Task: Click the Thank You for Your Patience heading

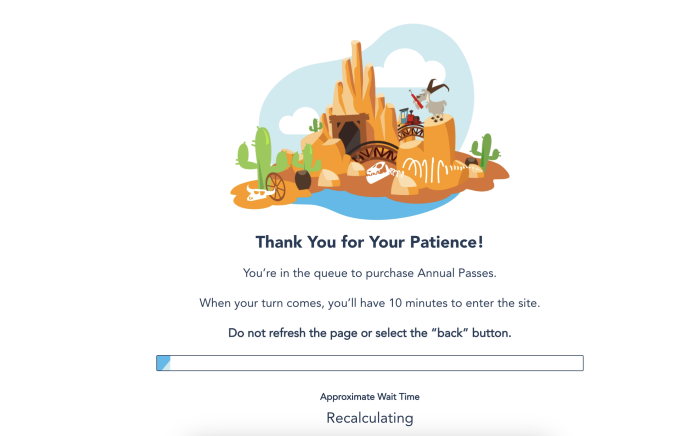Action: click(370, 242)
